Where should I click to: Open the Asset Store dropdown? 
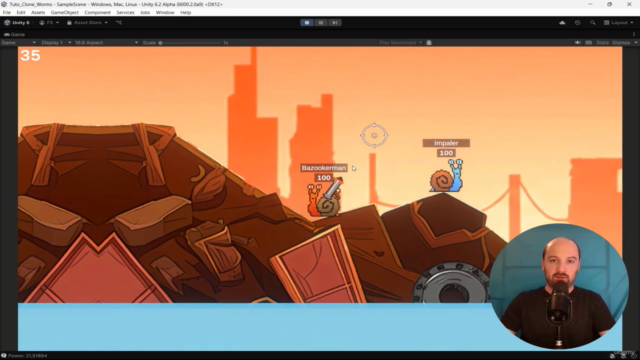[87, 22]
